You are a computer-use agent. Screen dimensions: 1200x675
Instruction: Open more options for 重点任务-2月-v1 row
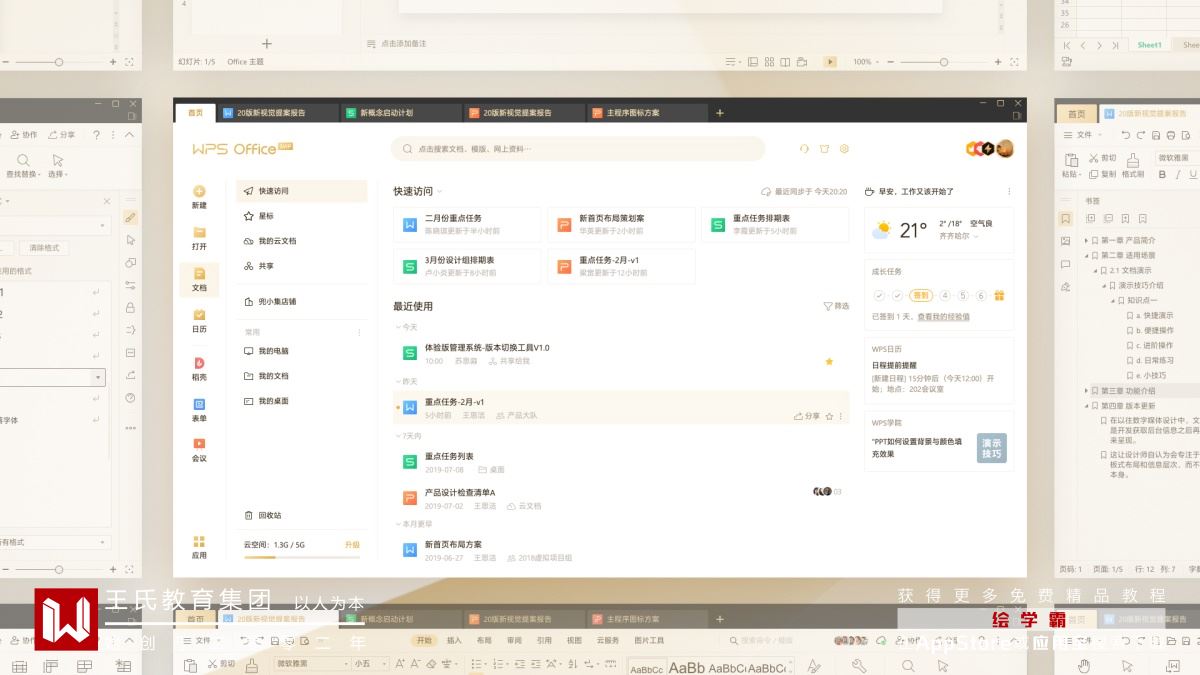(841, 416)
